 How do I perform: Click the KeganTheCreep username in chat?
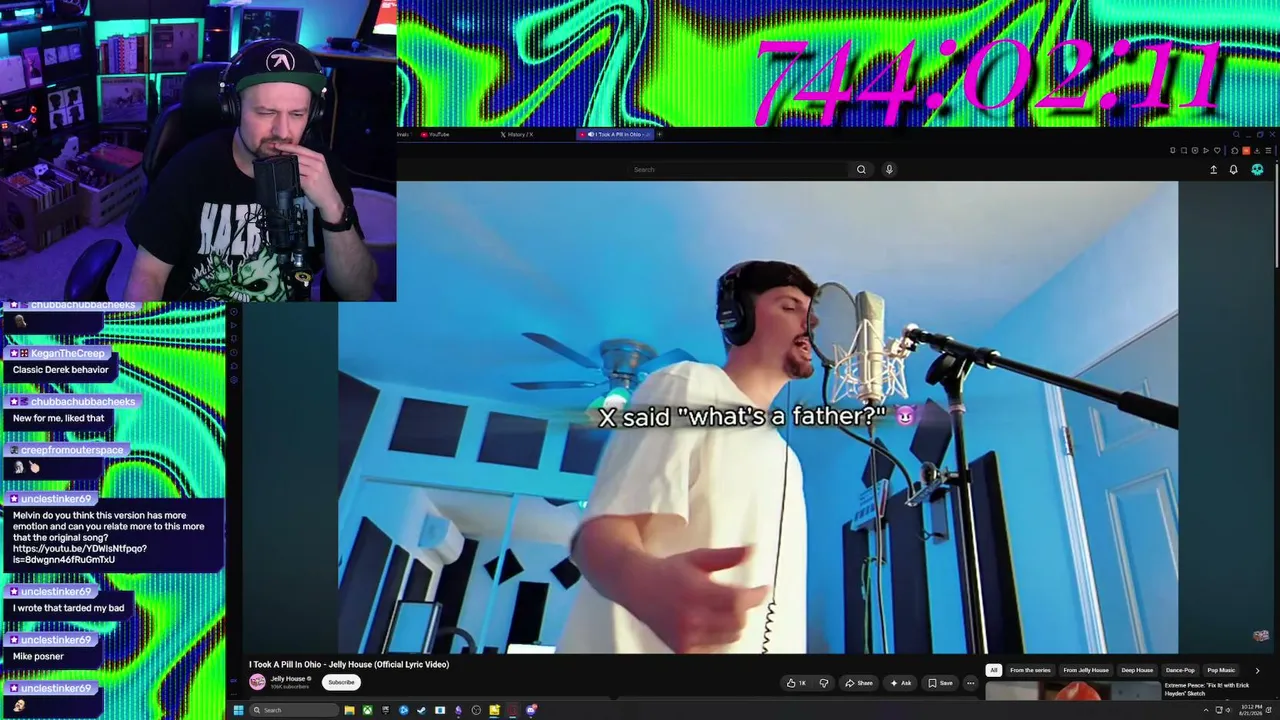pos(68,353)
